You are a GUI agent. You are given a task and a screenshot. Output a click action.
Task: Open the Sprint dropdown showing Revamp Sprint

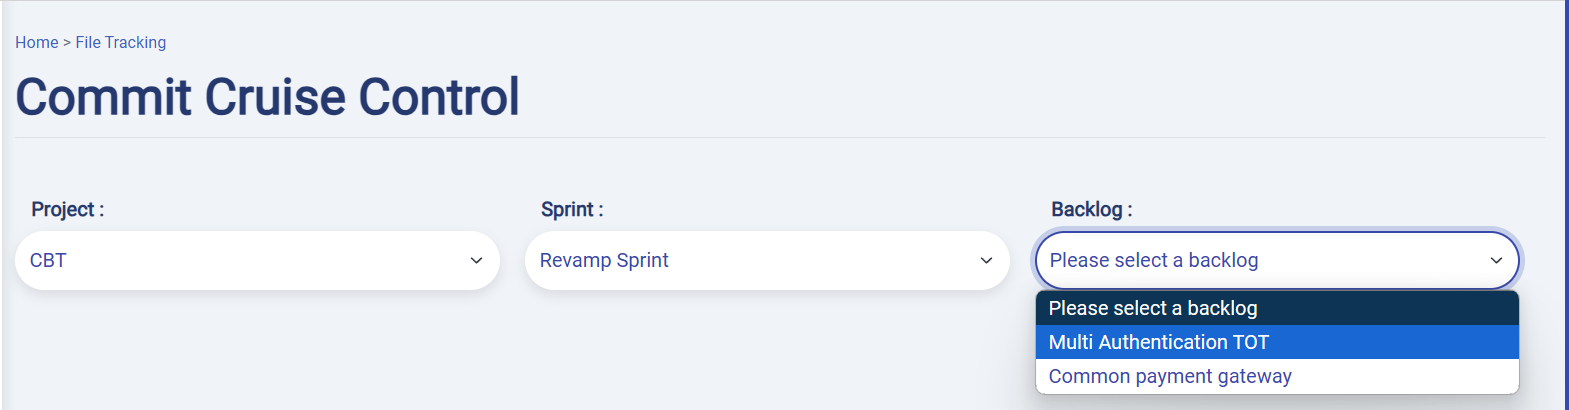coord(767,261)
